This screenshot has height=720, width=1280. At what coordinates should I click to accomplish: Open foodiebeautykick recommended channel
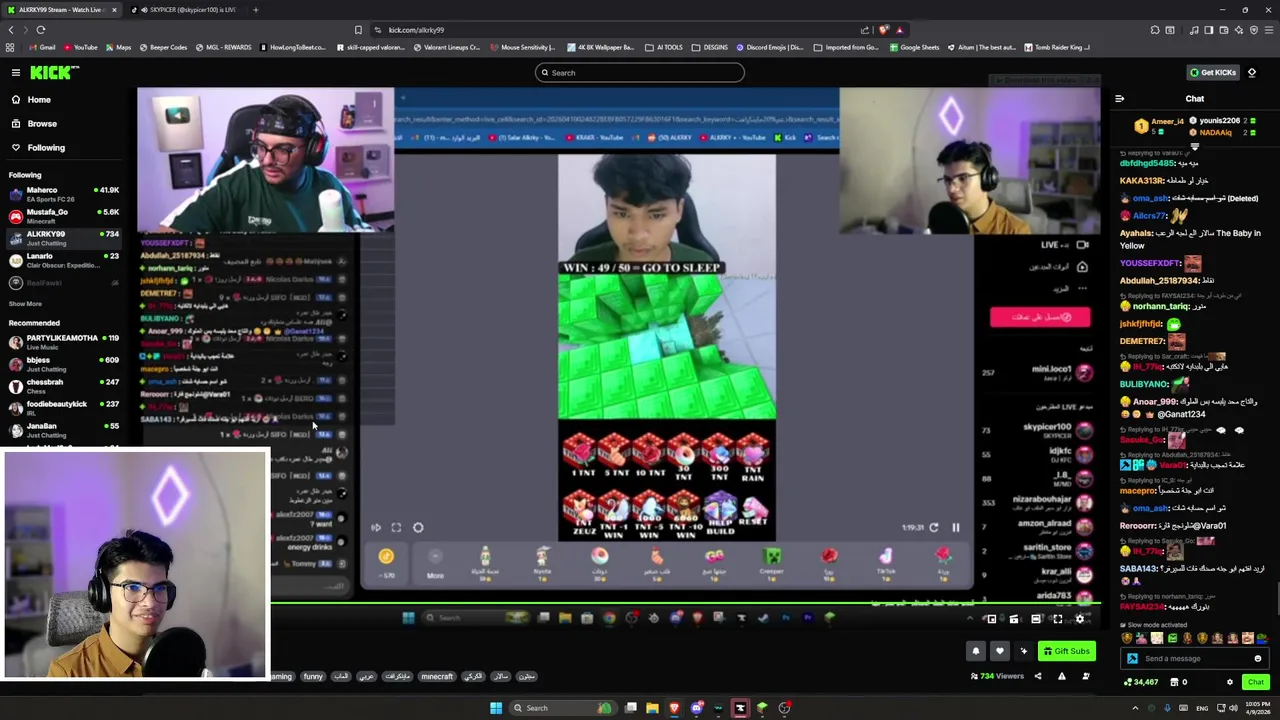pyautogui.click(x=64, y=408)
